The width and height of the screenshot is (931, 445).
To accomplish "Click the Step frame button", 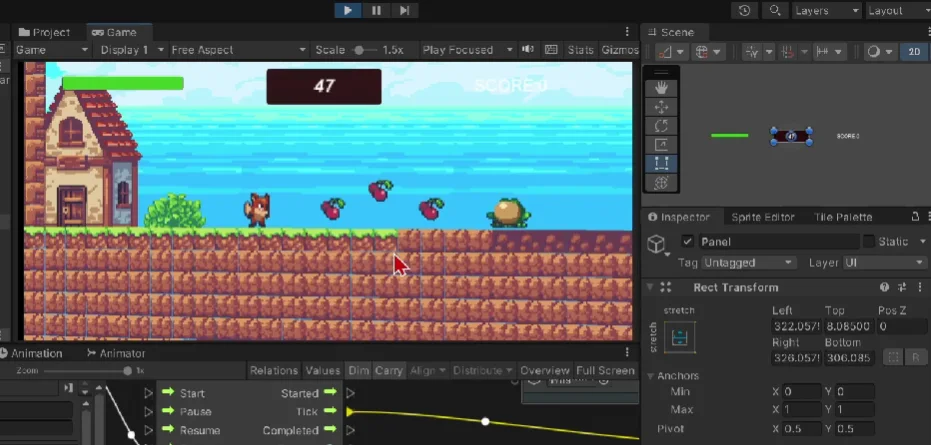I will [404, 10].
